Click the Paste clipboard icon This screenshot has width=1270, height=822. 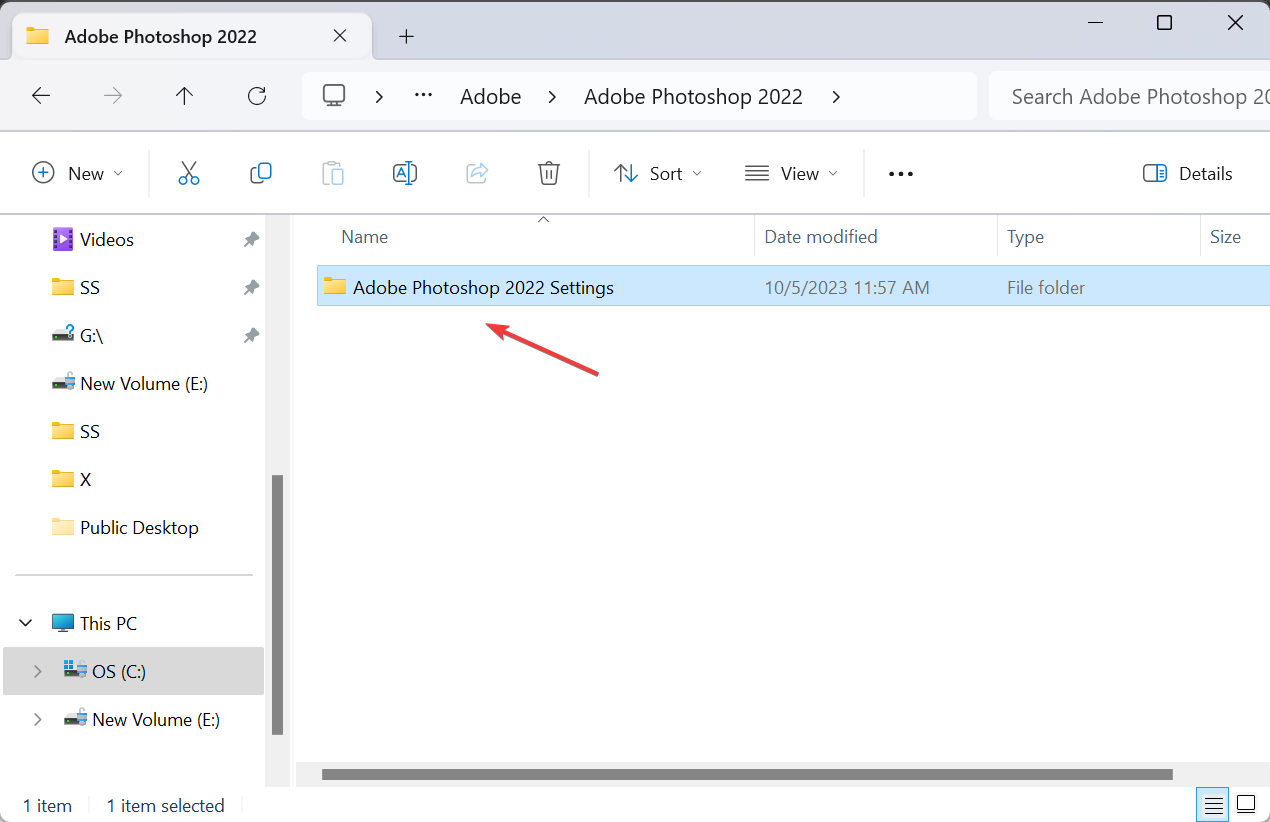[x=333, y=173]
